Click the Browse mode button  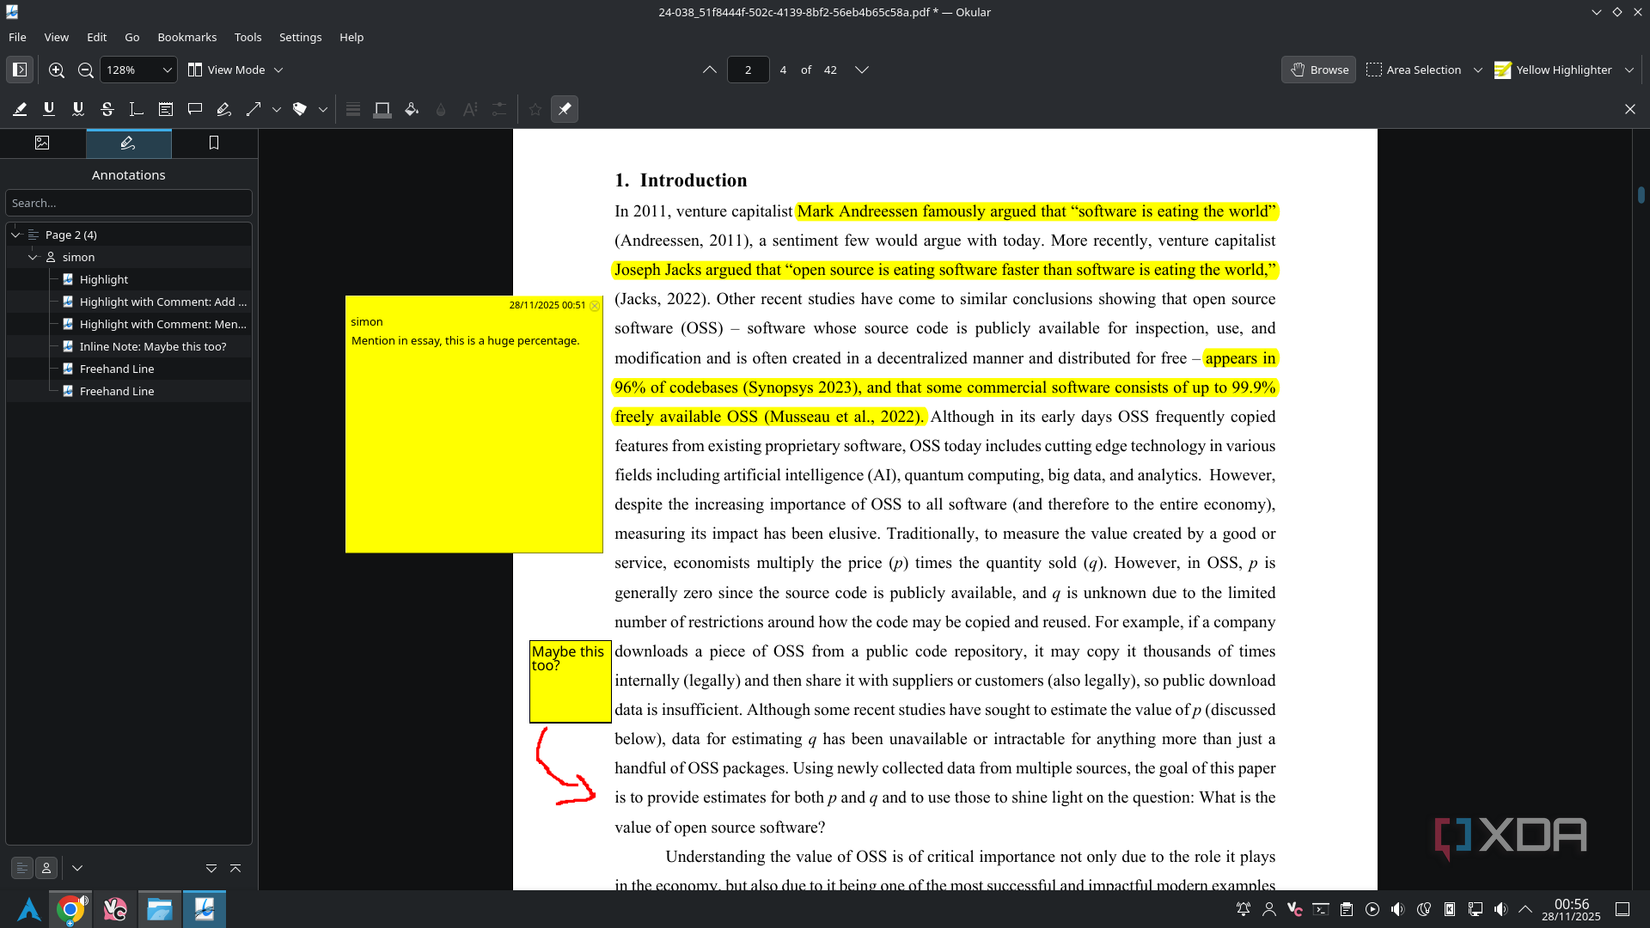(1318, 70)
